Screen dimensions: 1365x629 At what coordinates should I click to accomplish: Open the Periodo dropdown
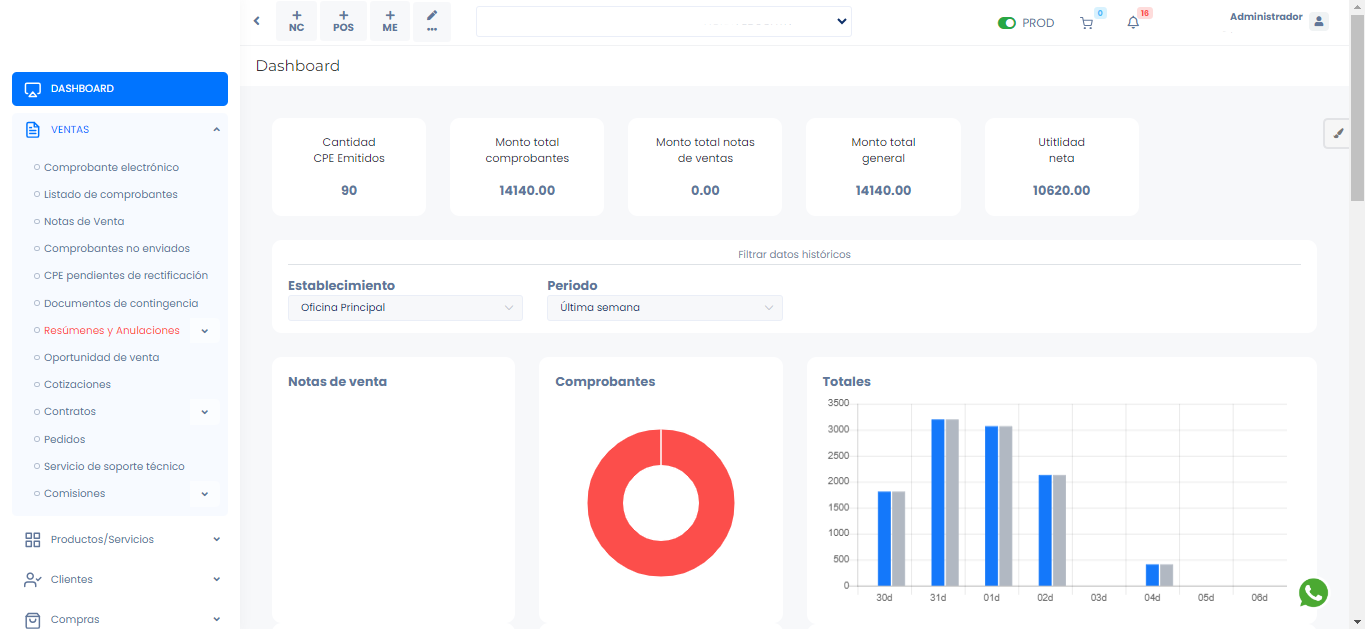665,308
